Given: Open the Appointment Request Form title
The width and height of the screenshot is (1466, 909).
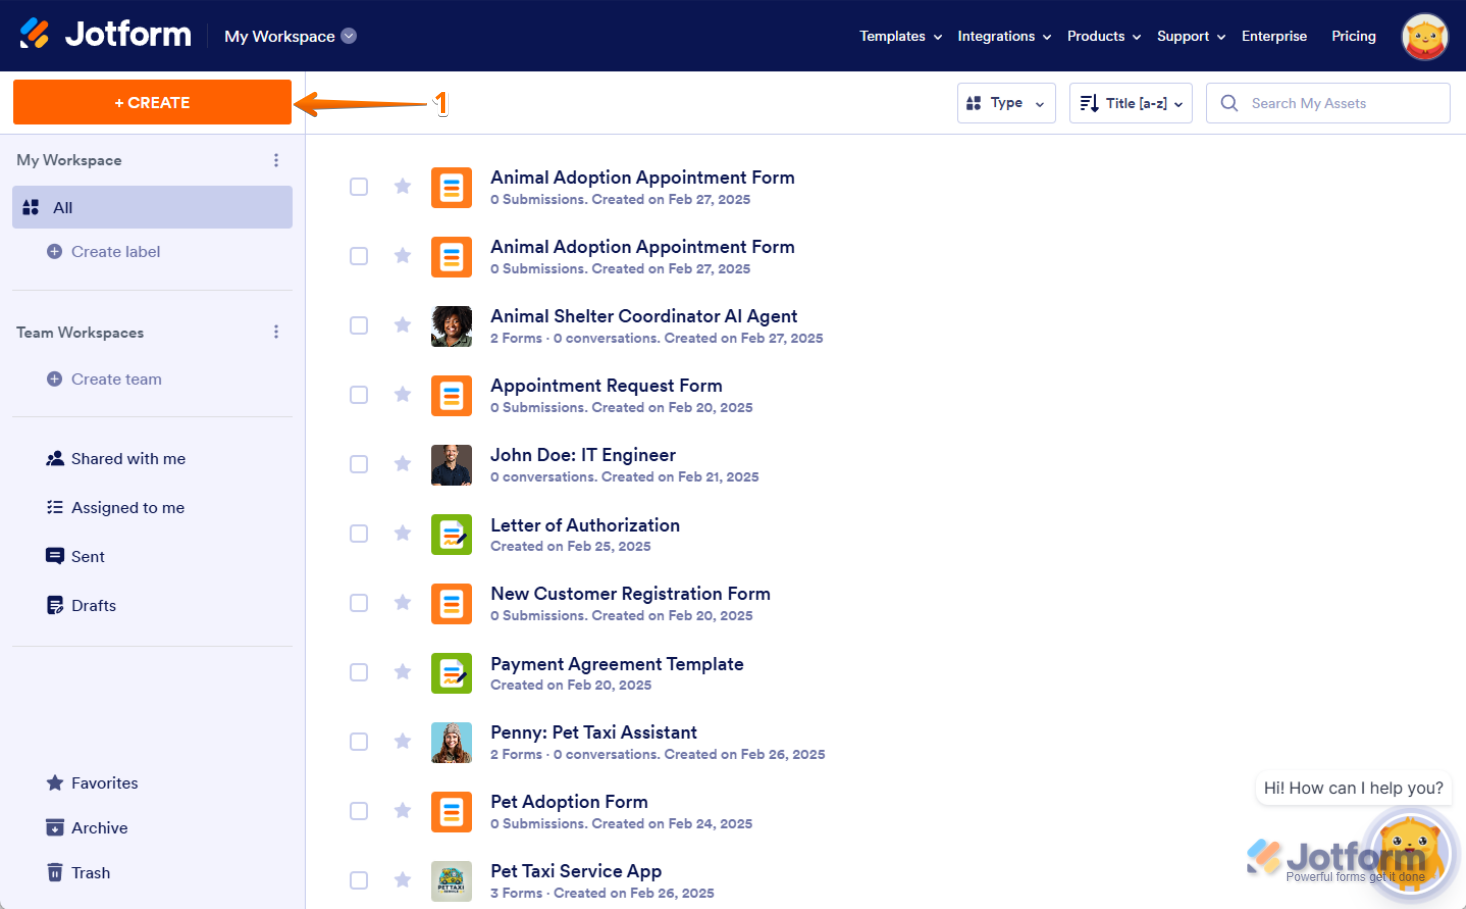Looking at the screenshot, I should 606,385.
